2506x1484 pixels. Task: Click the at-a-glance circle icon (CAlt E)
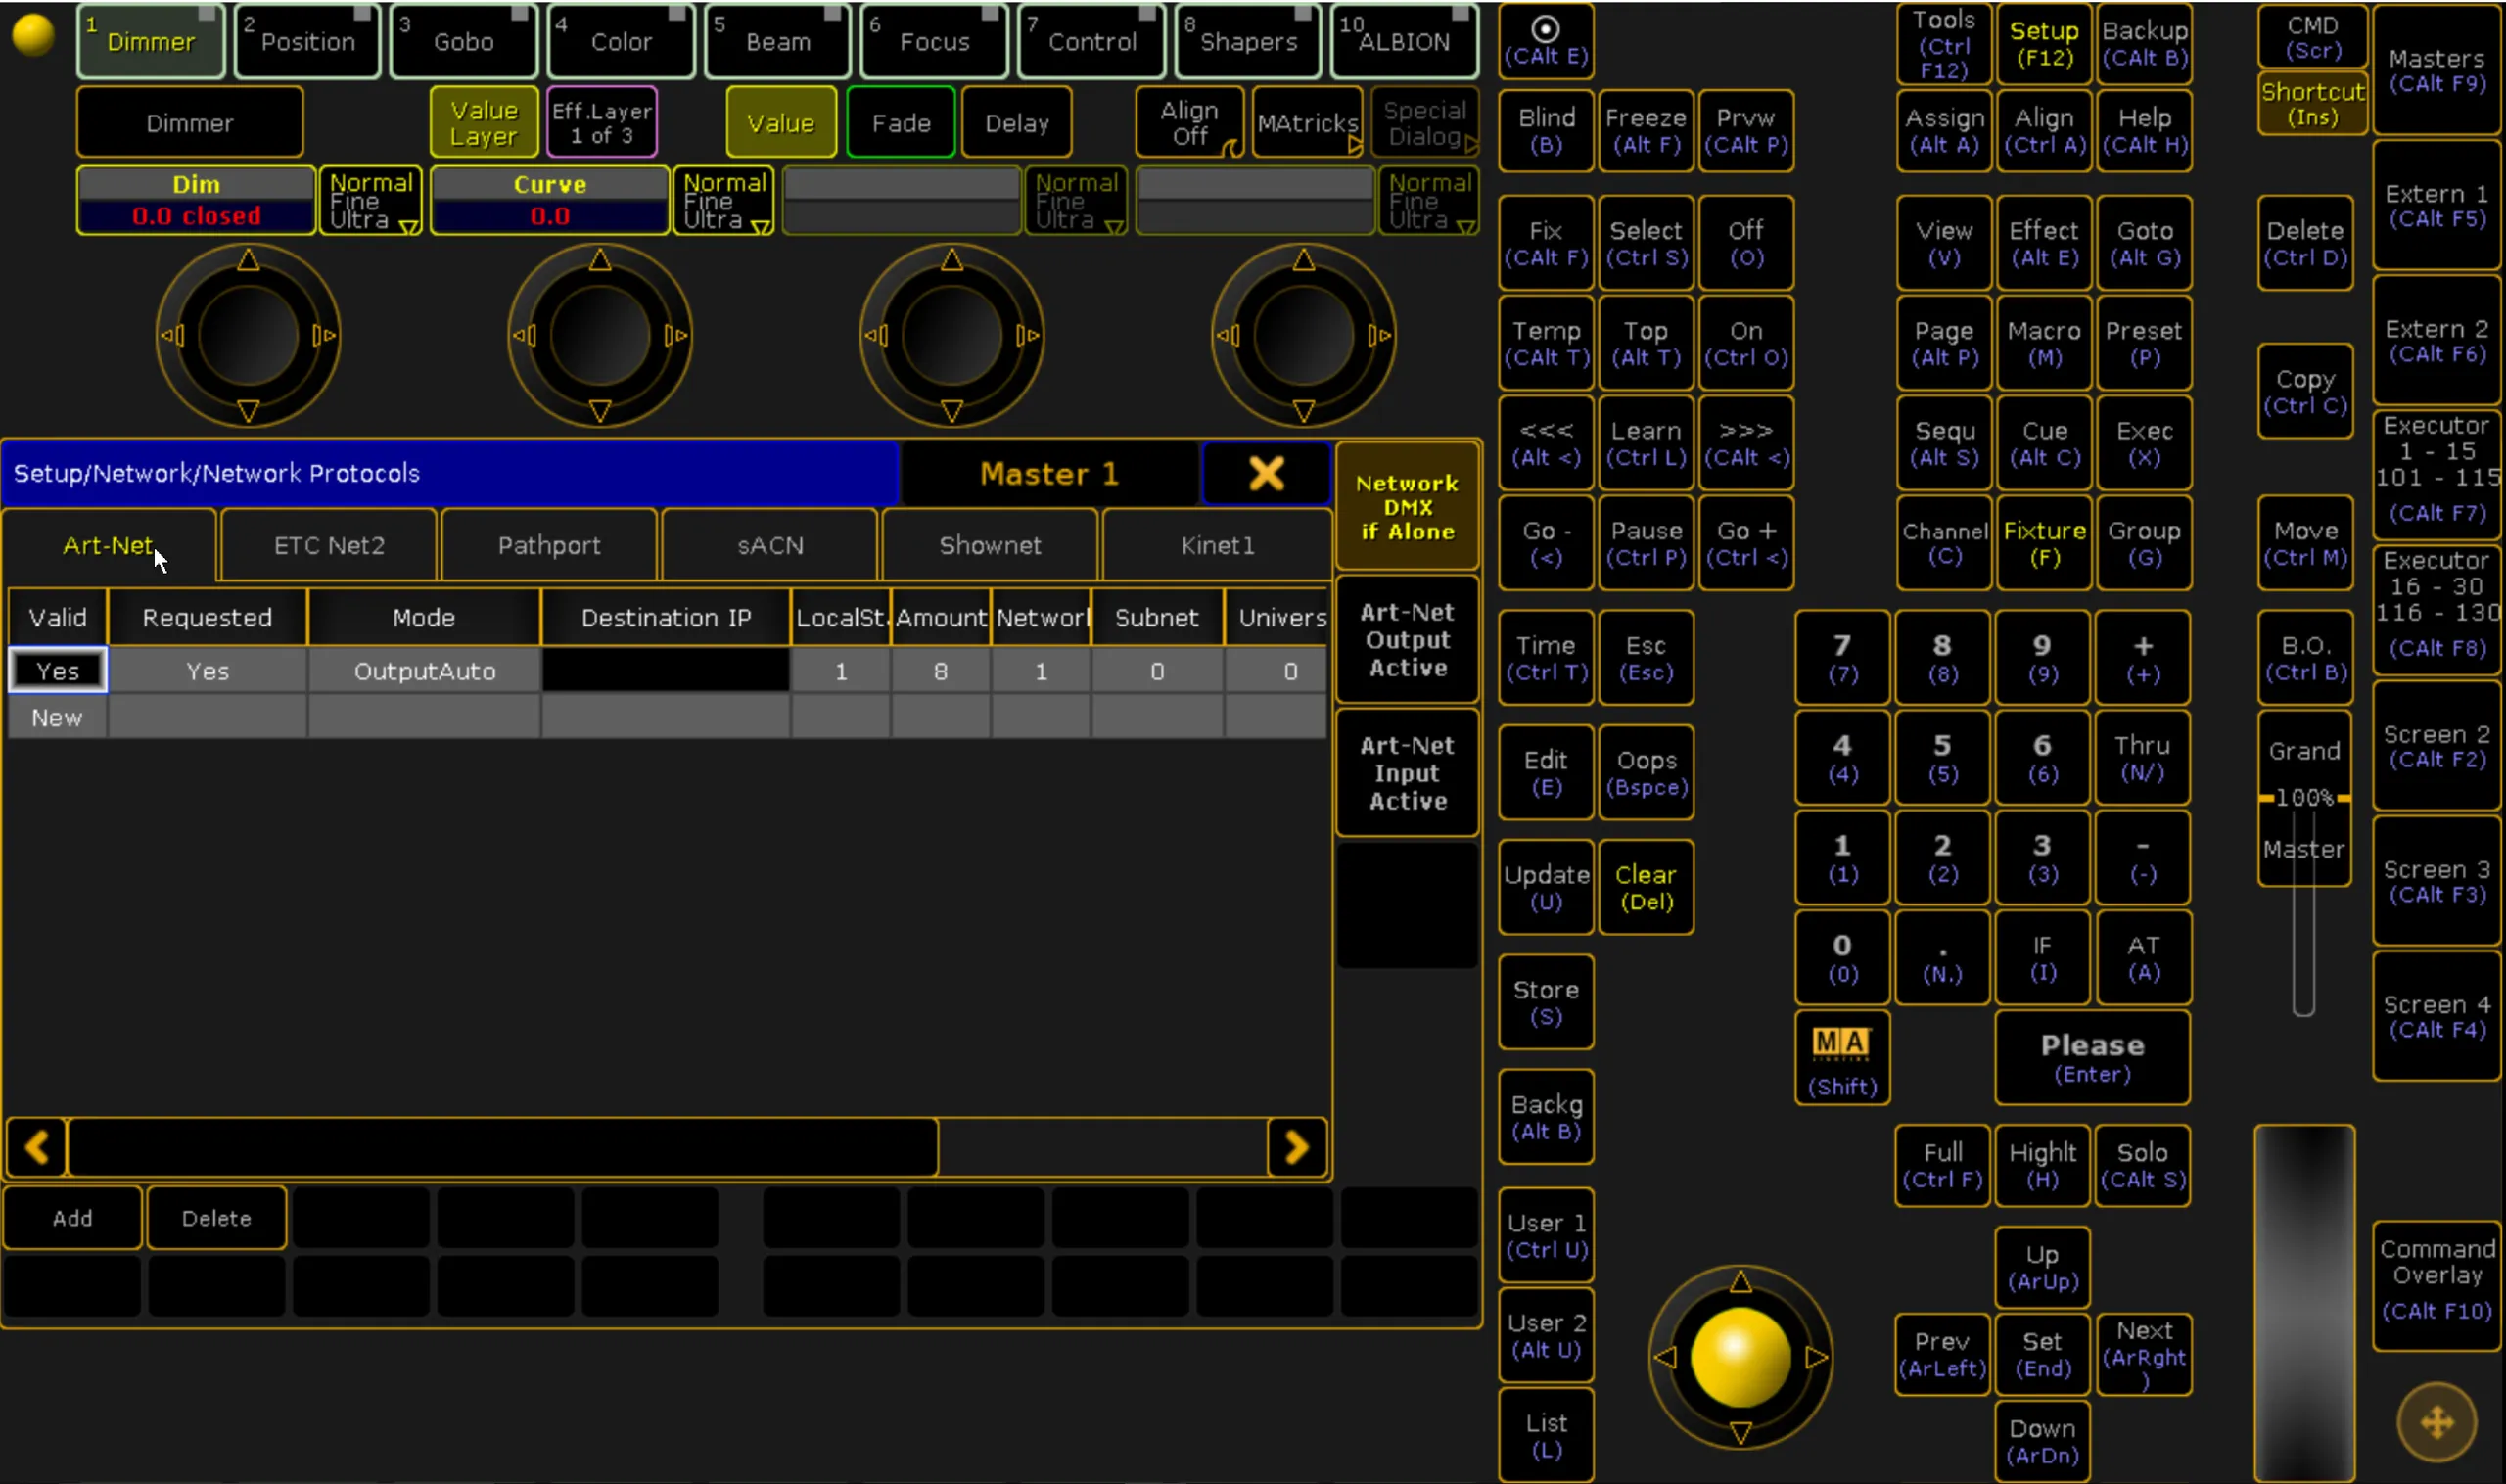tap(1545, 41)
